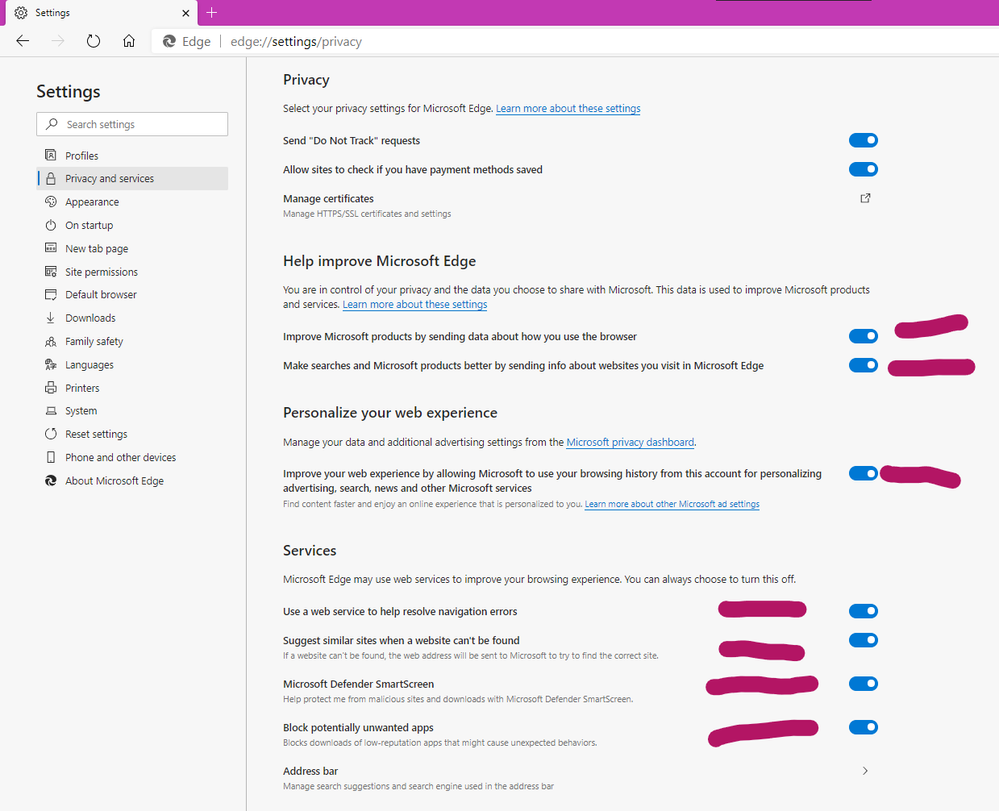Click the Languages icon
999x811 pixels.
[x=50, y=364]
